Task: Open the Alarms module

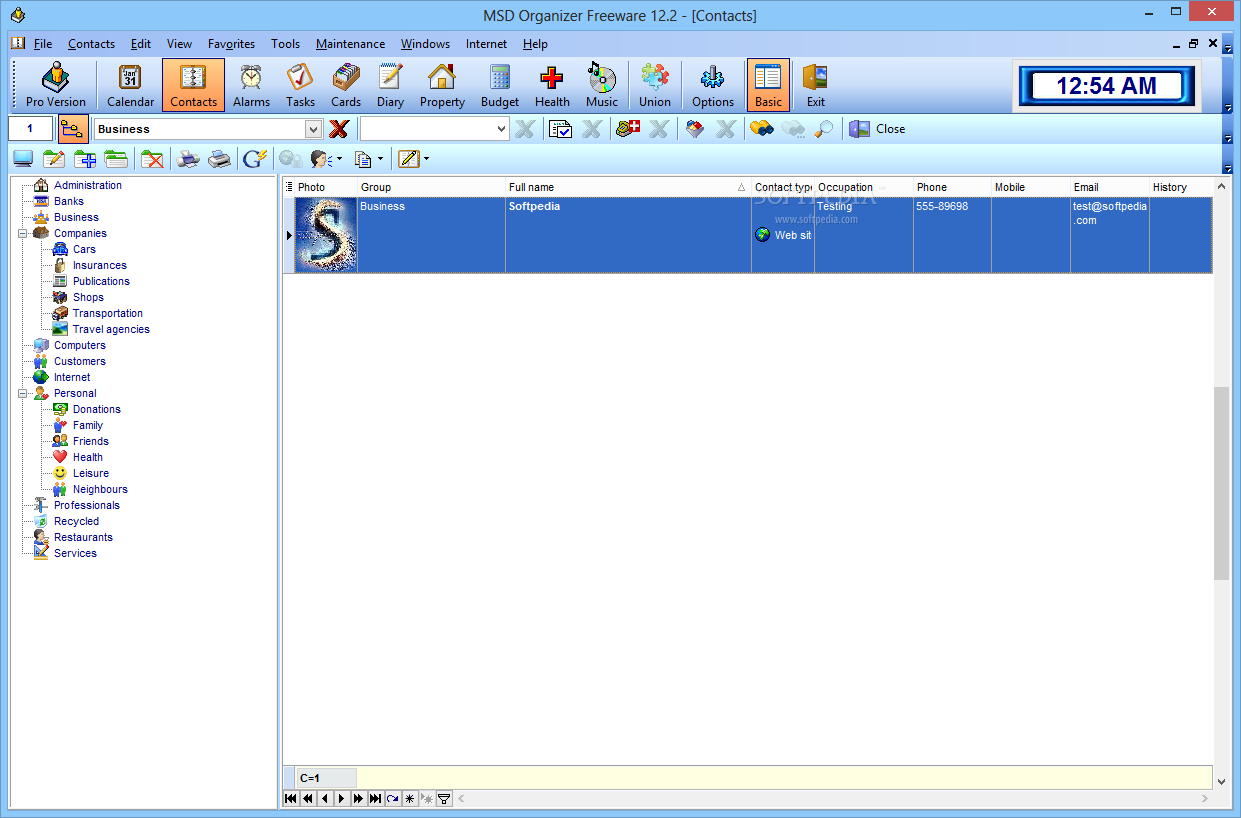Action: pyautogui.click(x=251, y=85)
